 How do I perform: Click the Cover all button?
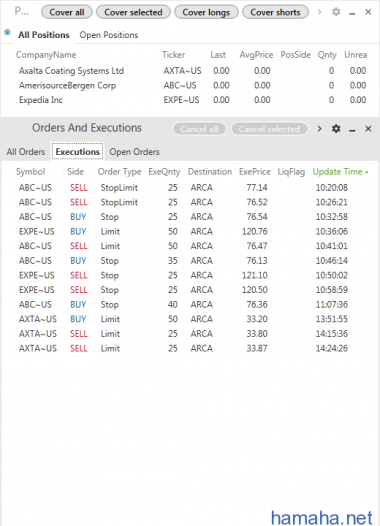pos(67,12)
